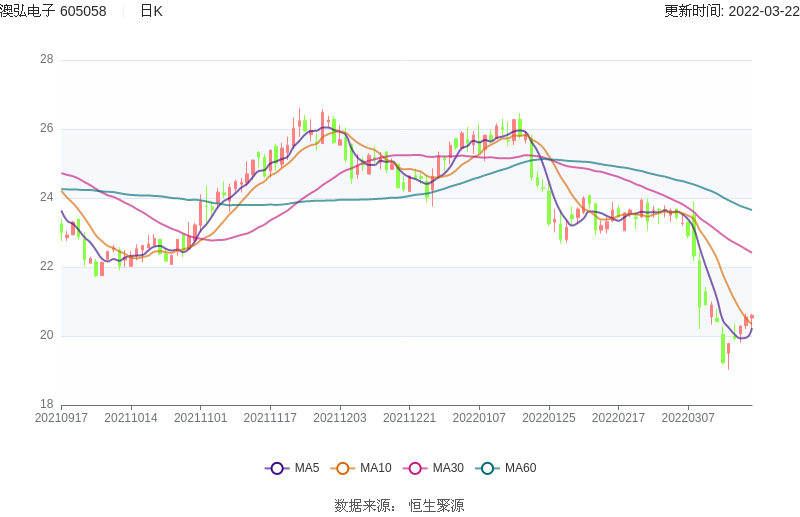Click the 20220107 x-axis date label
800x517 pixels.
(x=479, y=418)
